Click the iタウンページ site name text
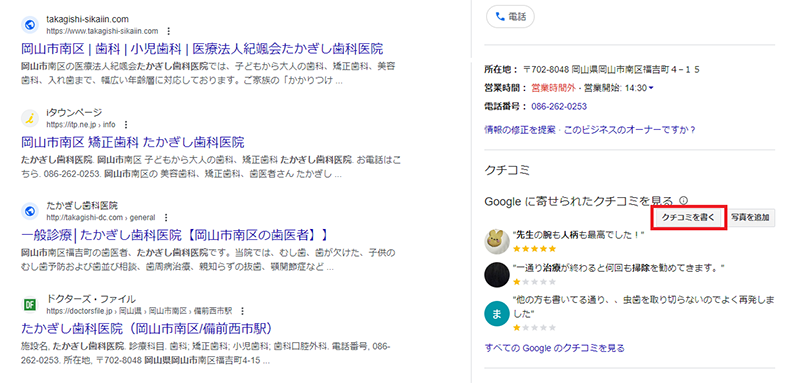Screen dimensions: 800x383 (x=74, y=112)
